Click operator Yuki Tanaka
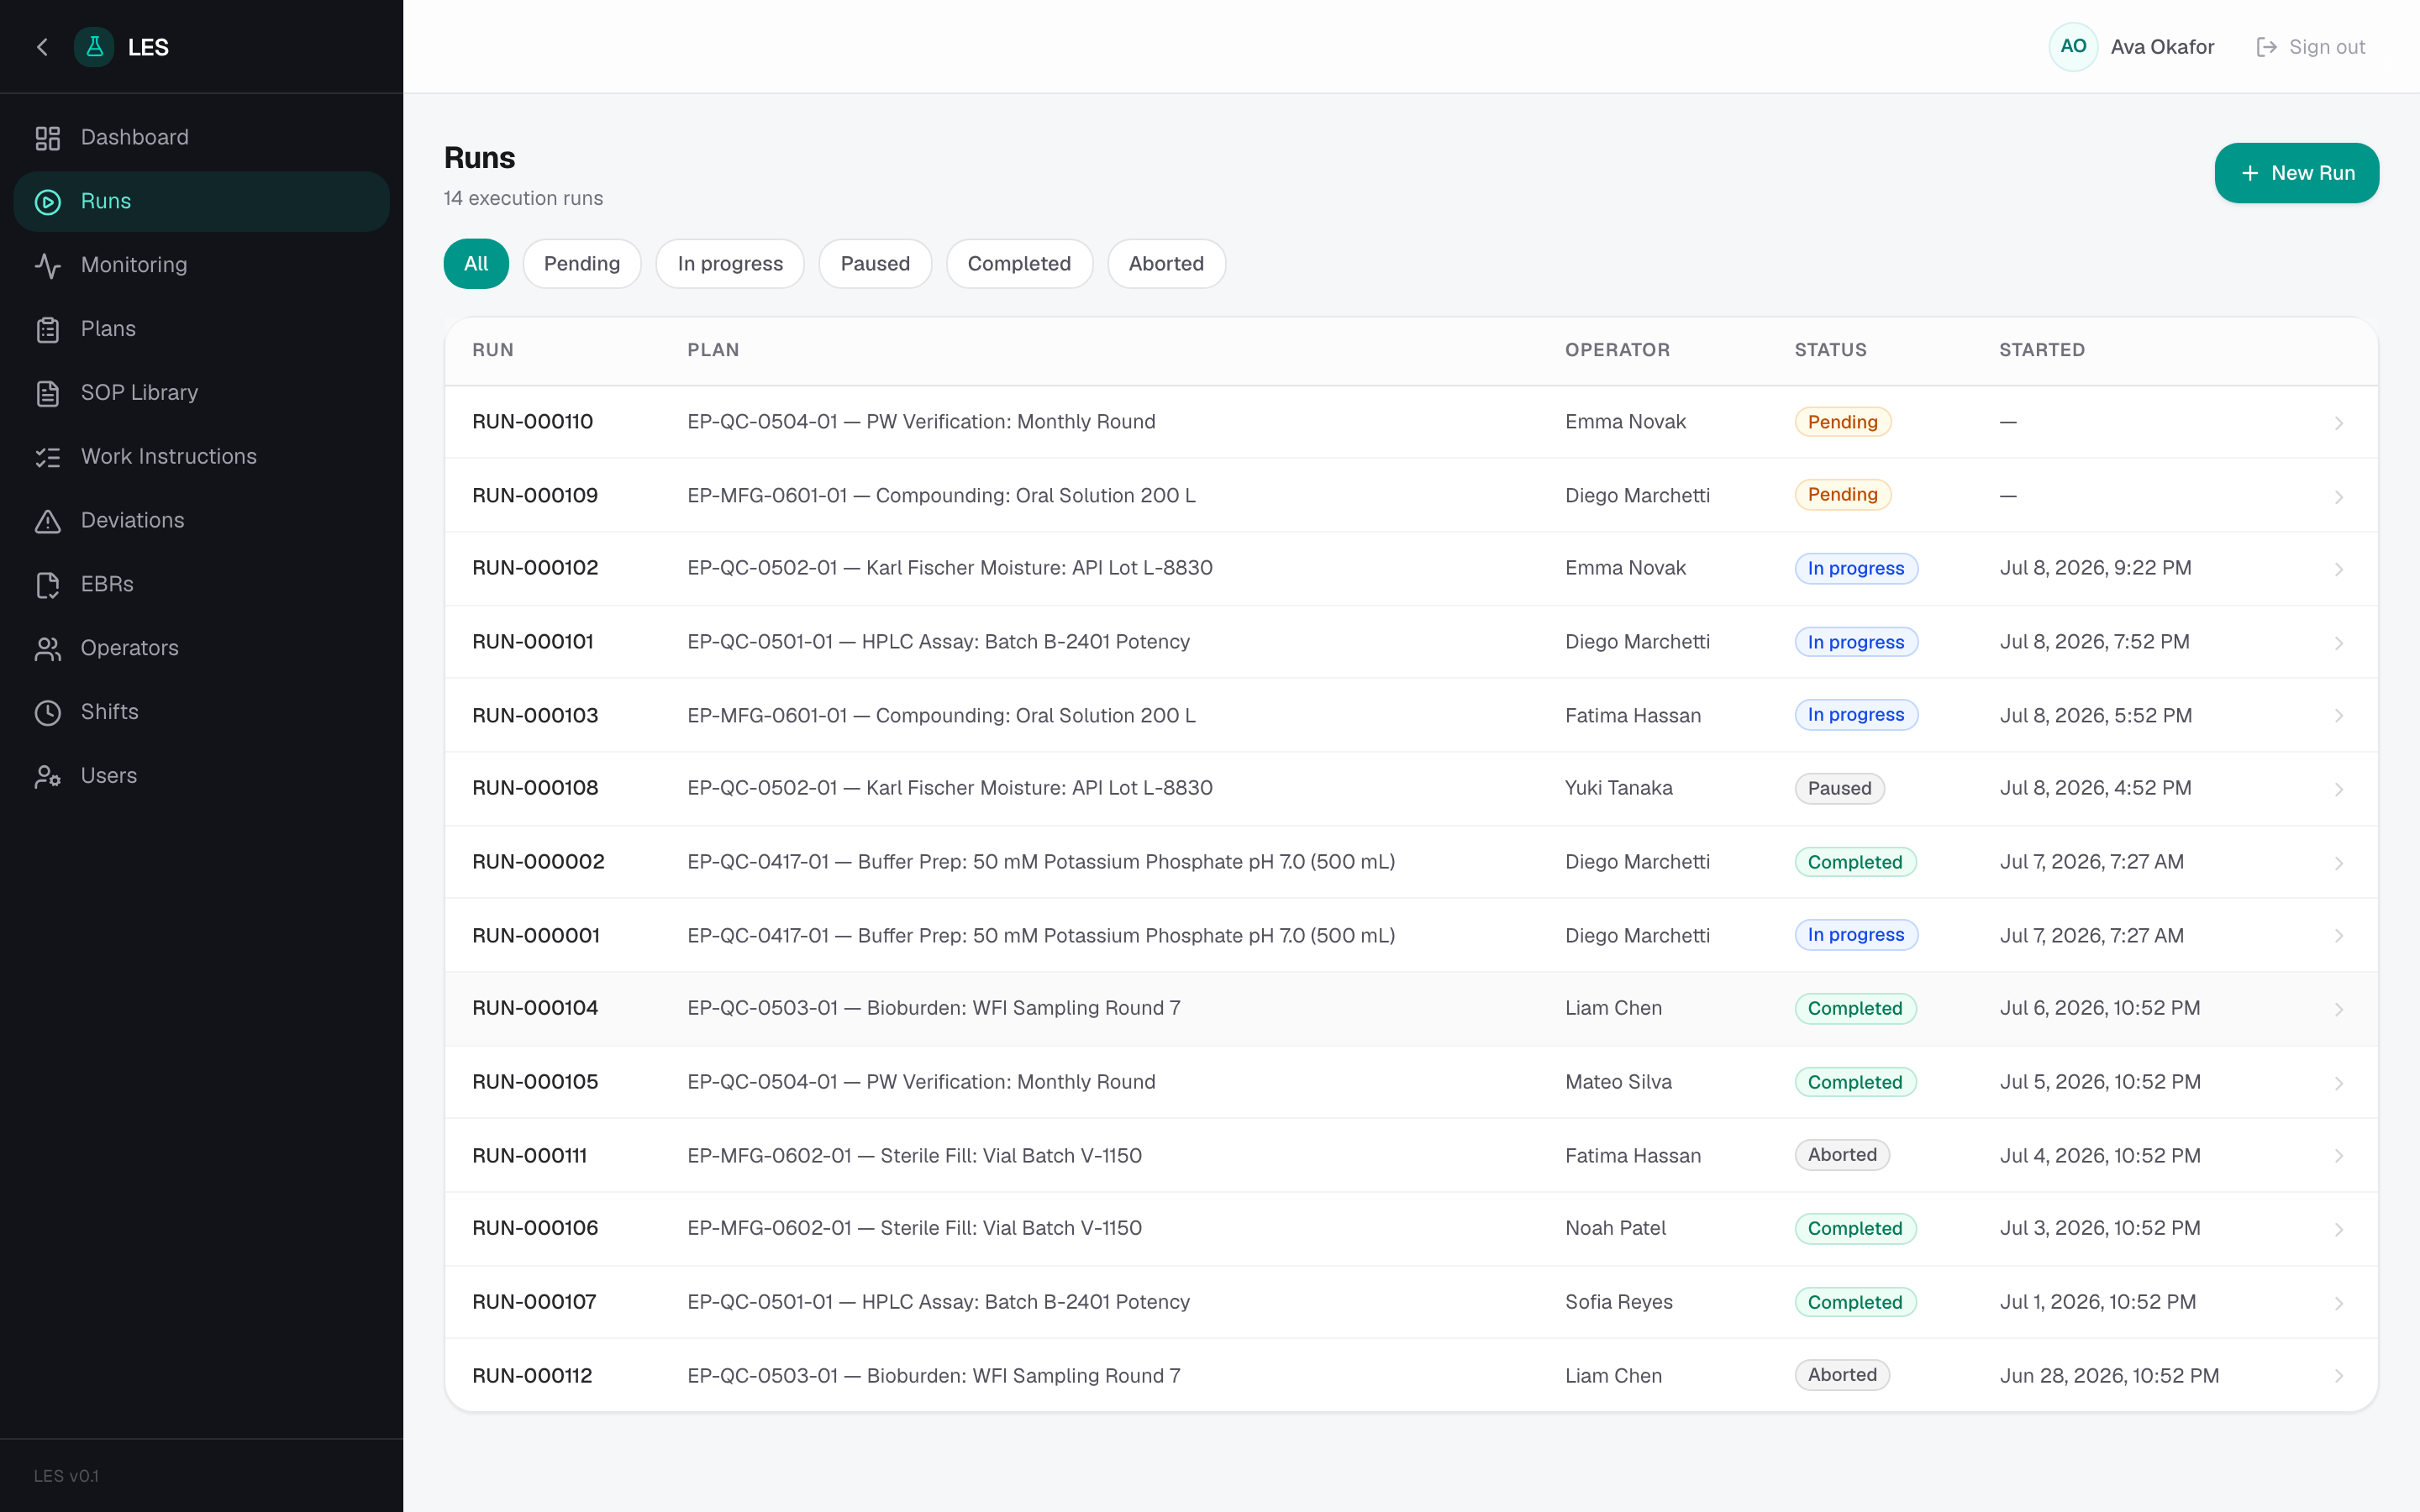Image resolution: width=2420 pixels, height=1512 pixels. (x=1618, y=788)
